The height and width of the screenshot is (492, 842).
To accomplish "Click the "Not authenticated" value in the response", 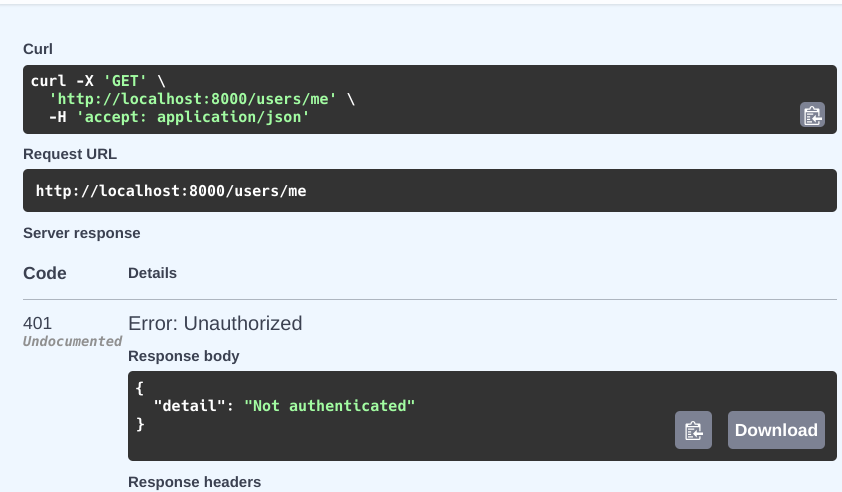I will (x=329, y=405).
